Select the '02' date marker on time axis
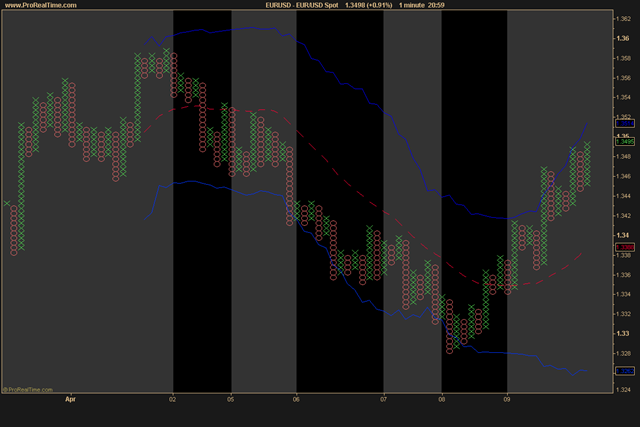The width and height of the screenshot is (640, 427). coord(173,399)
